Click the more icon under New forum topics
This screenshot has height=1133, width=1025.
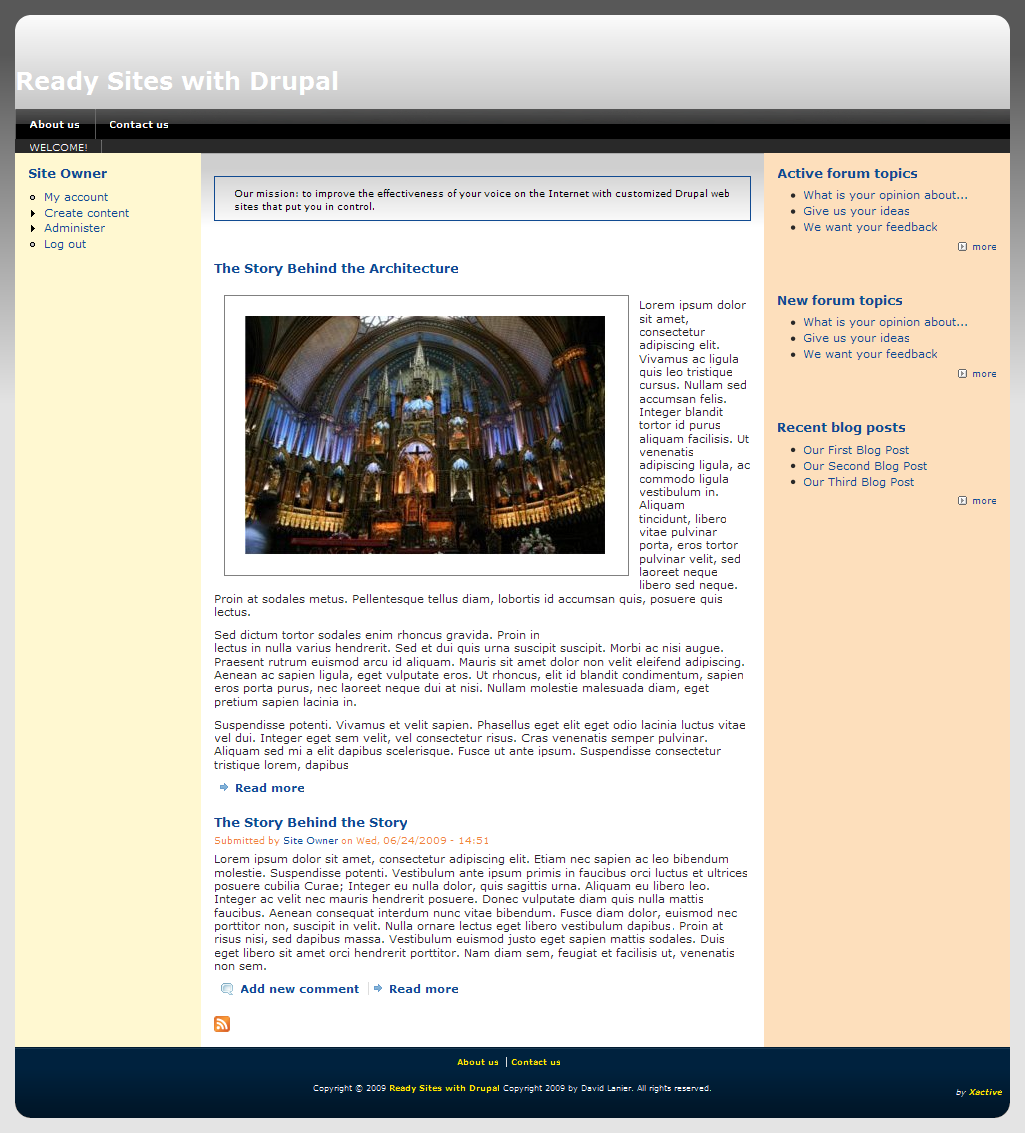[962, 374]
